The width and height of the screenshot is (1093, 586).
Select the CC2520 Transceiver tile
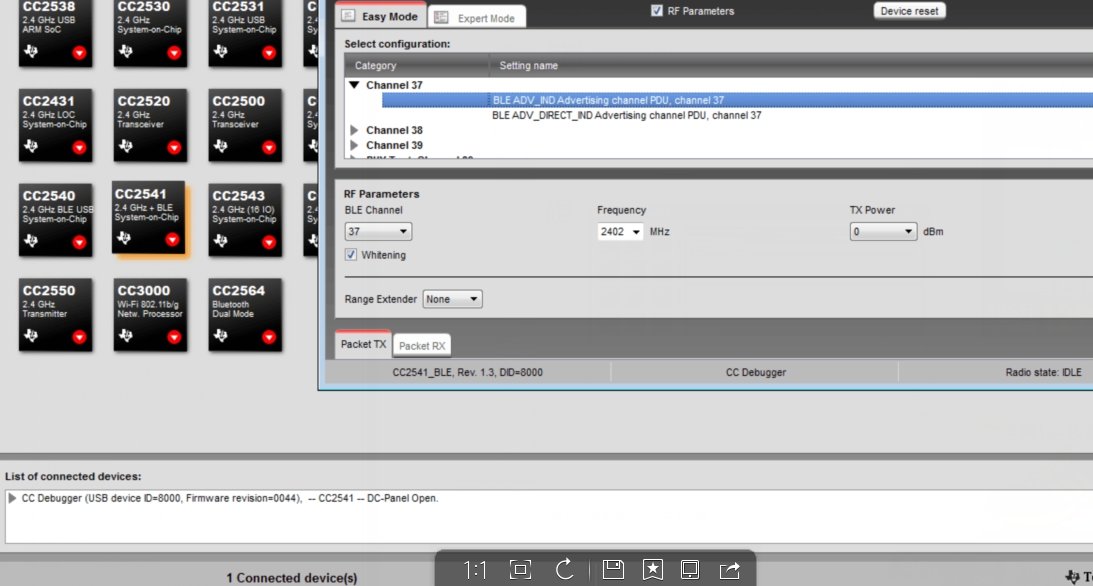point(150,125)
